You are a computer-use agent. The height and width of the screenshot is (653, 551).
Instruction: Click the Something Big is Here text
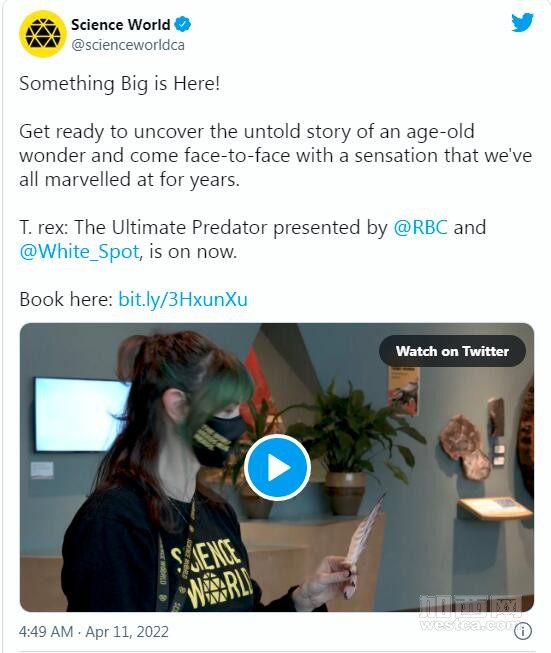[x=120, y=83]
